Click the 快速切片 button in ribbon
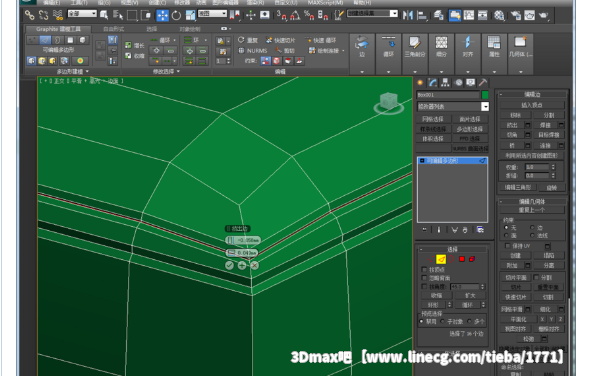 pyautogui.click(x=281, y=40)
